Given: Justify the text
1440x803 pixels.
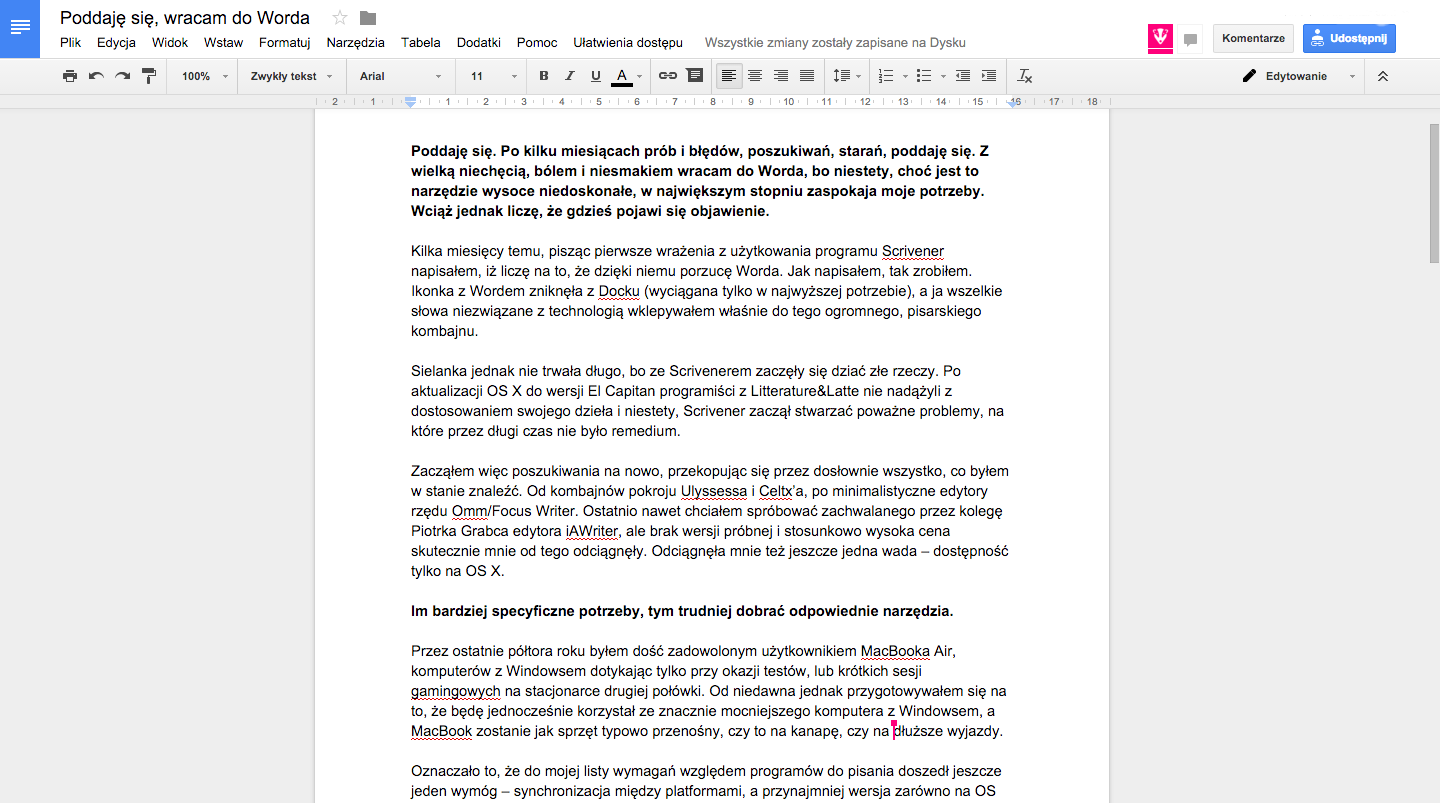Looking at the screenshot, I should (807, 76).
